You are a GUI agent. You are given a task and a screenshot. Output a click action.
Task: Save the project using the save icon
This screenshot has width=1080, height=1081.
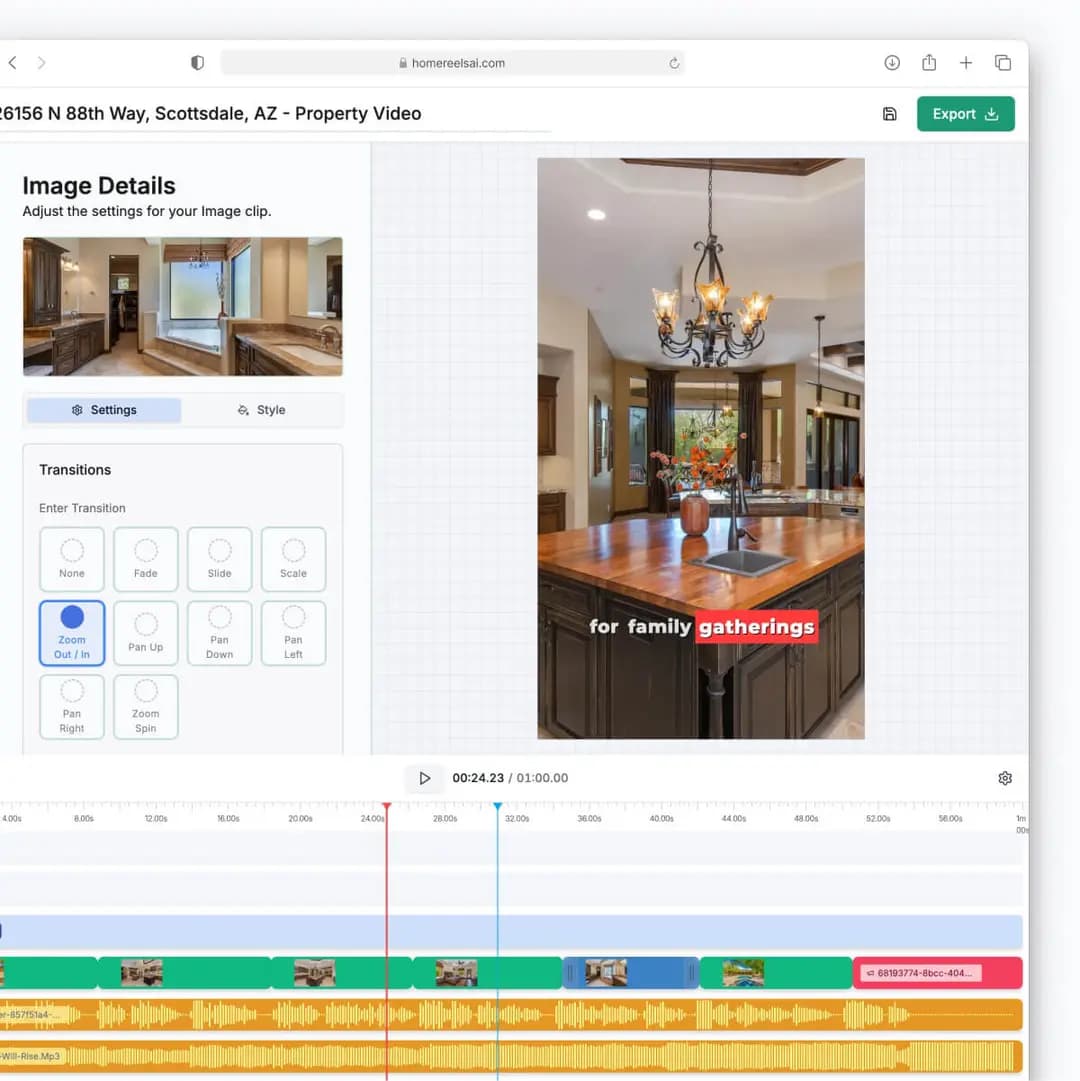[x=890, y=113]
